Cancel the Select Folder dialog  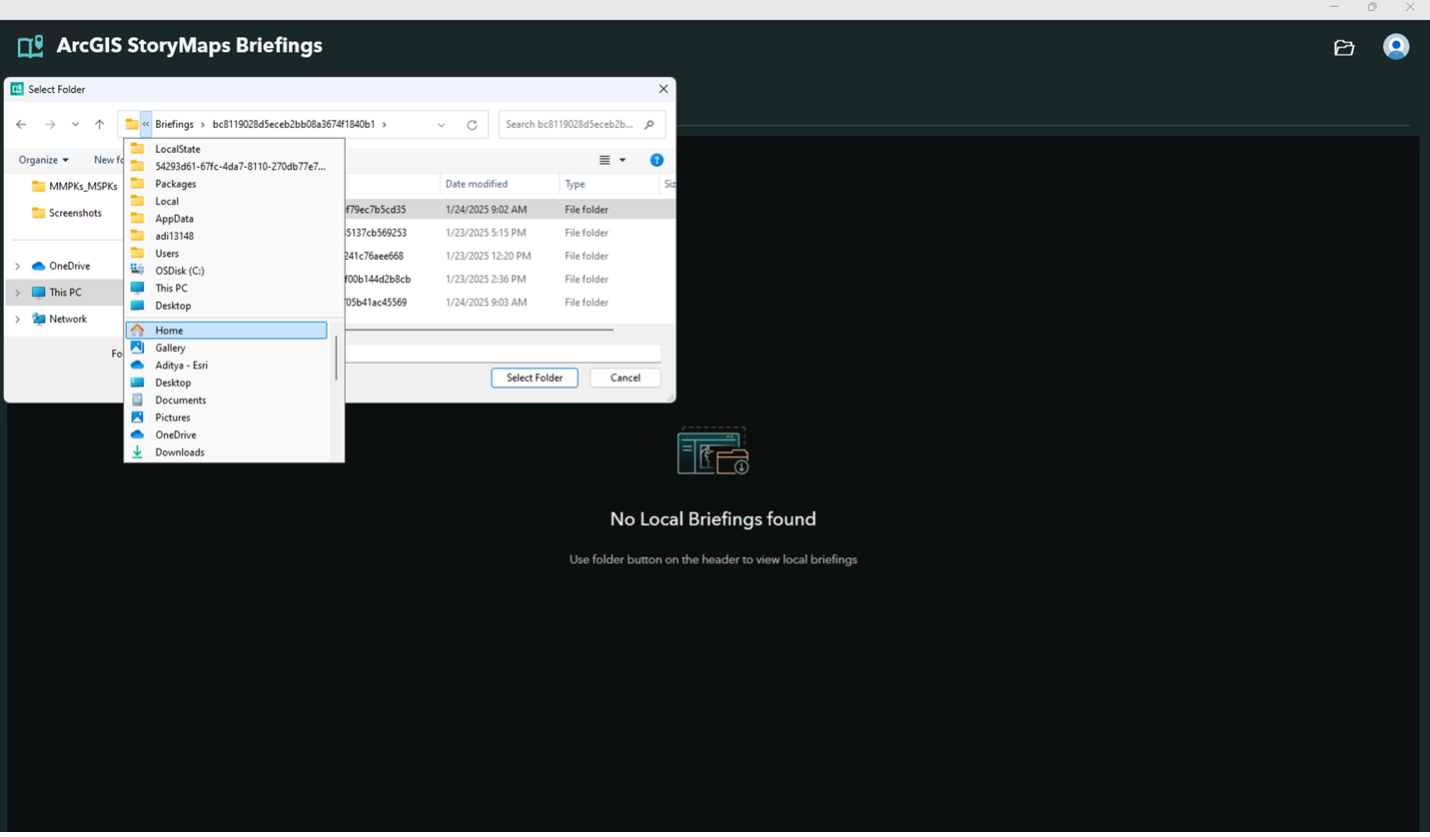pos(625,378)
